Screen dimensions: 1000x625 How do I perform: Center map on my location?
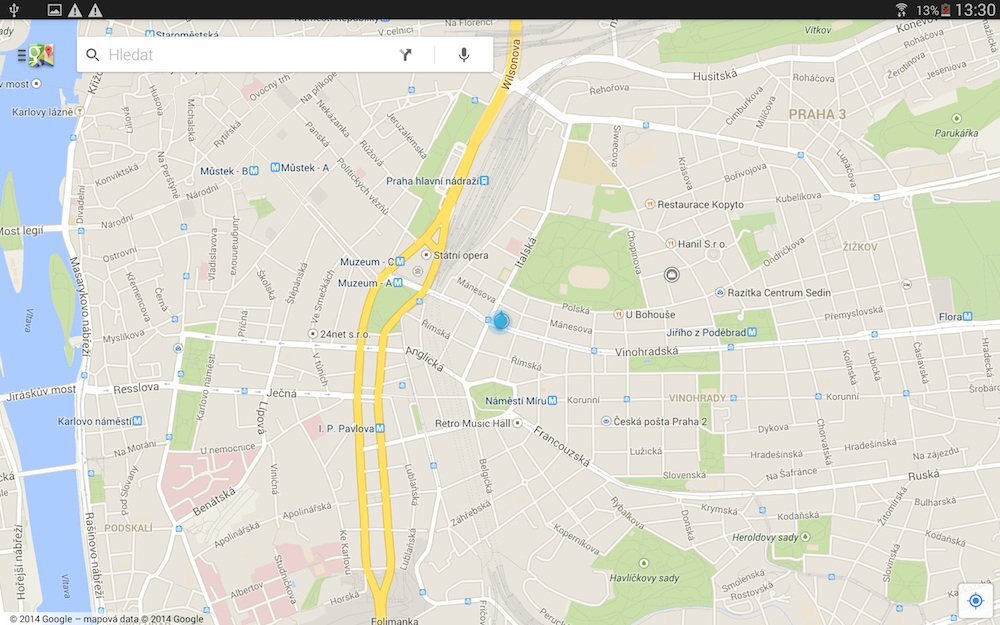[x=975, y=600]
